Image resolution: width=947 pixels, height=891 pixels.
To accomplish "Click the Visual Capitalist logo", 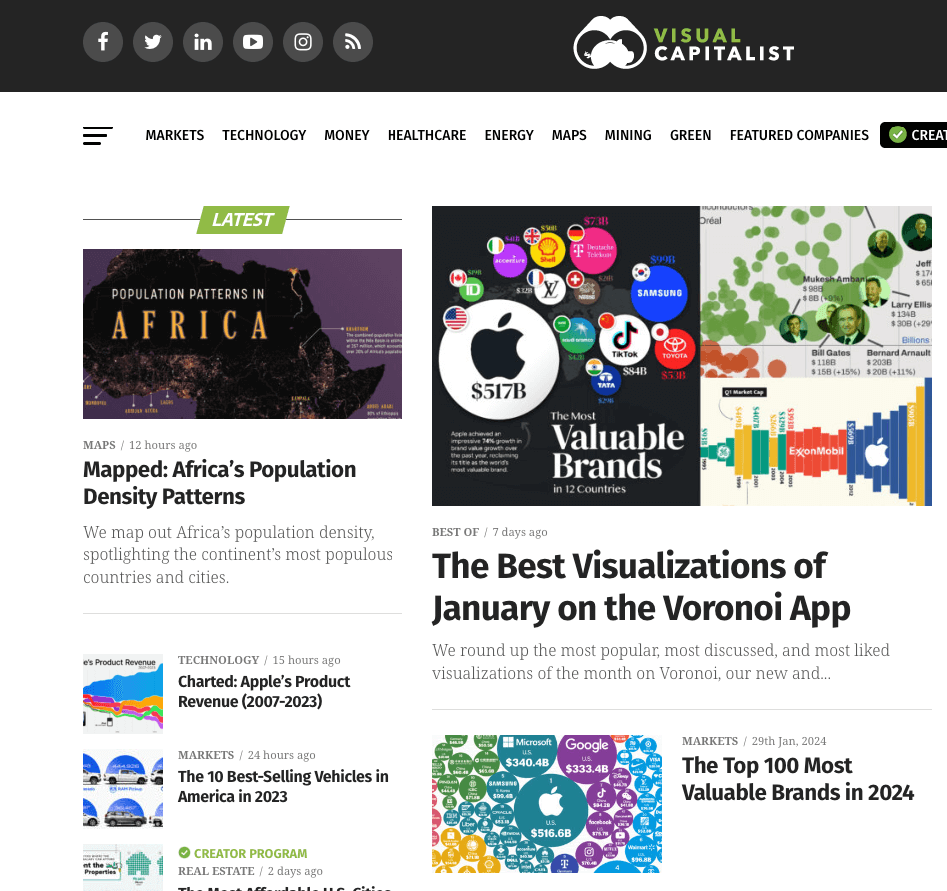I will pyautogui.click(x=684, y=43).
